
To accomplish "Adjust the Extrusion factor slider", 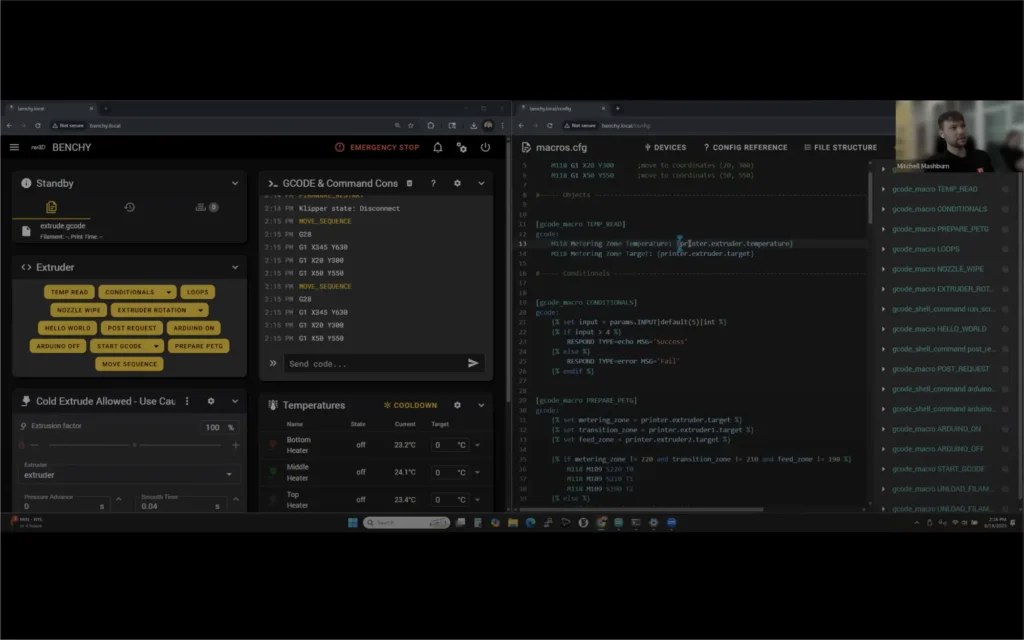I will click(134, 444).
